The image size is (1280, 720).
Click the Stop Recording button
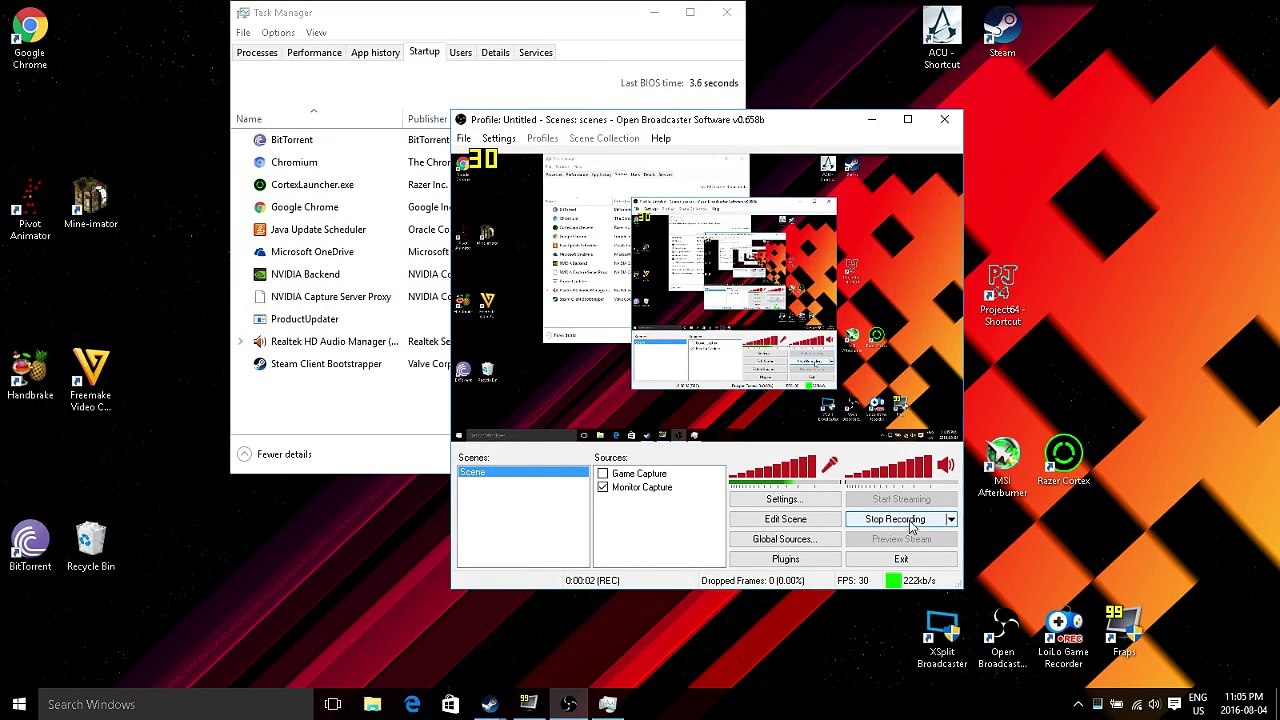pos(895,519)
